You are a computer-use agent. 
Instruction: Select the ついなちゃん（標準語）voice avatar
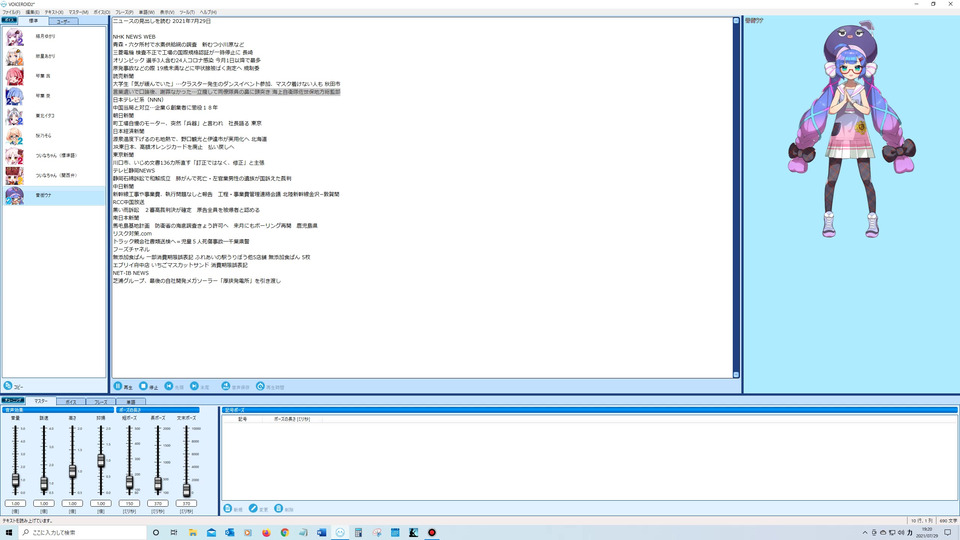(15, 156)
